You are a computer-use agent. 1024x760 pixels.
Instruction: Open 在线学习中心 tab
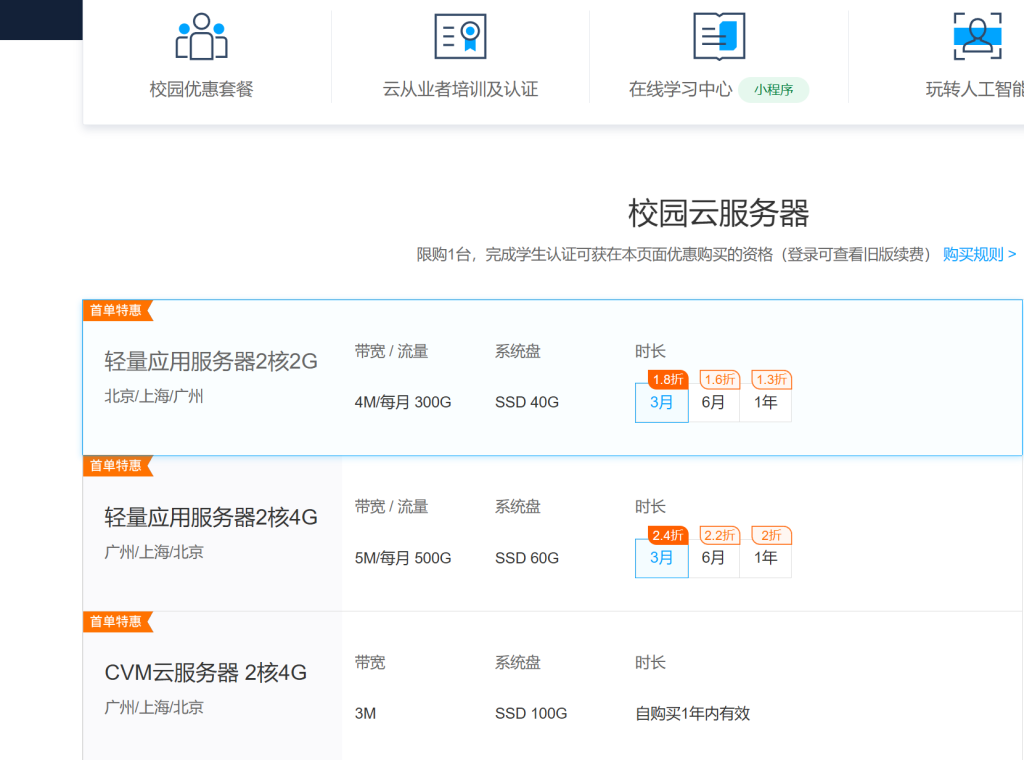(680, 89)
